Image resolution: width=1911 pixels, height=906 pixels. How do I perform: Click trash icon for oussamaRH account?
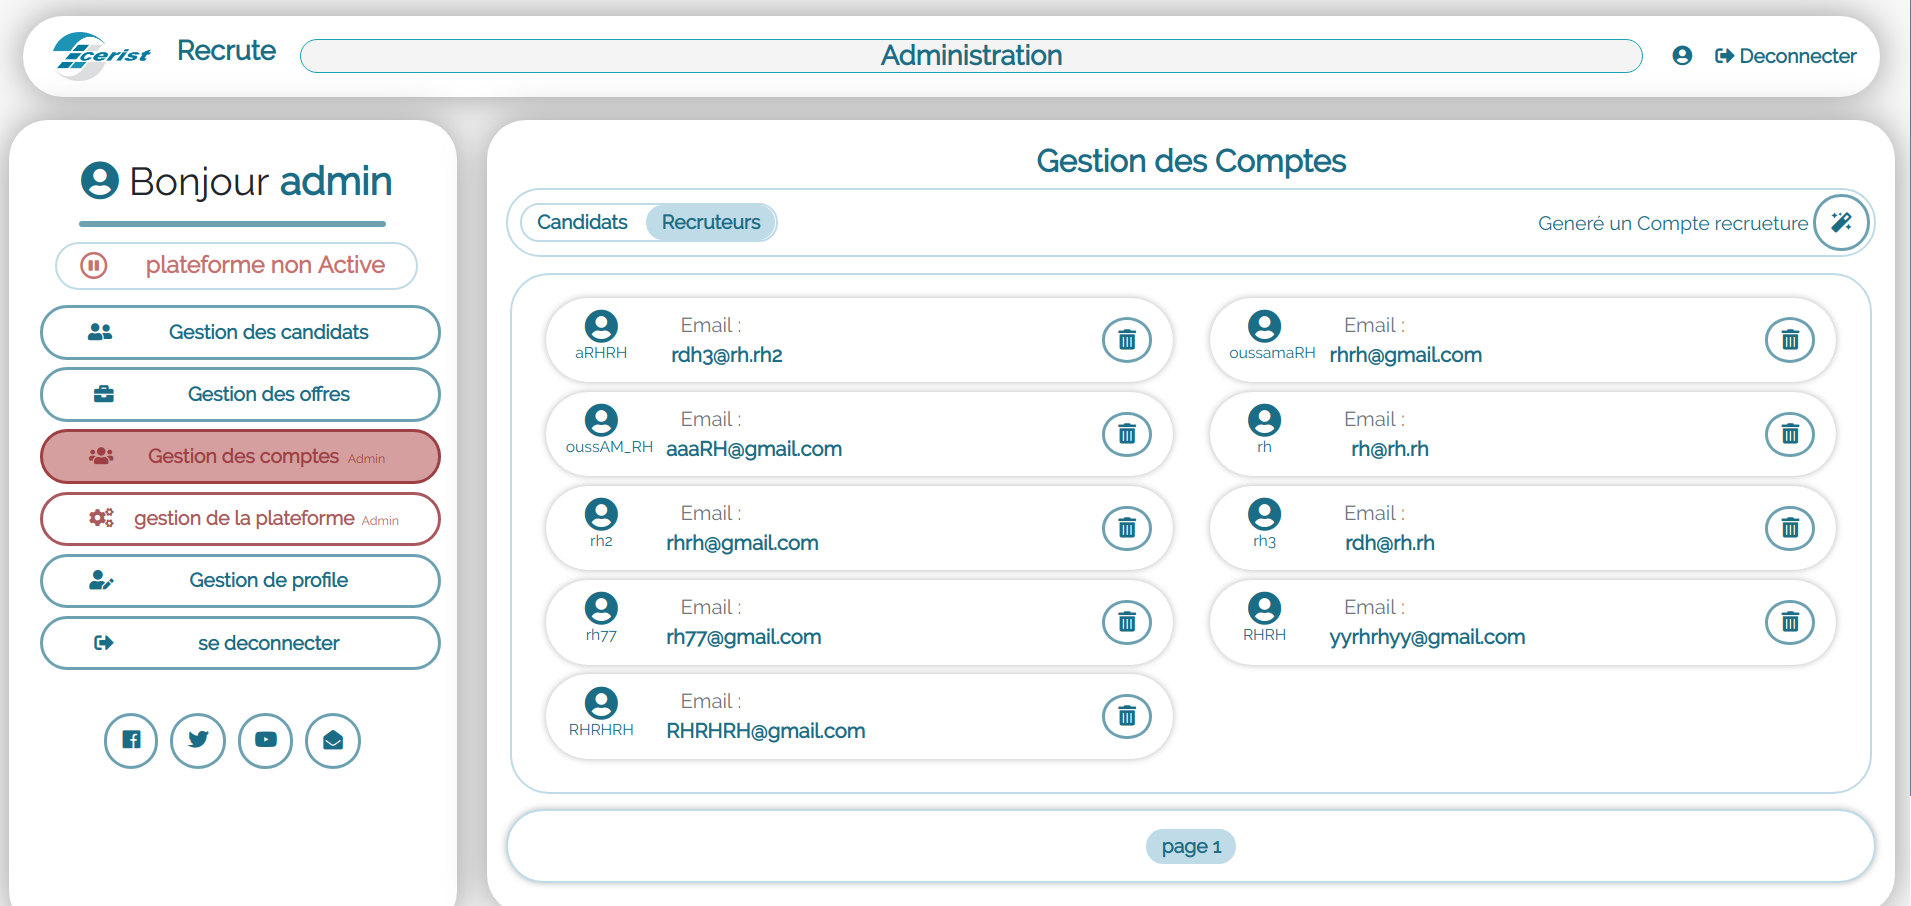pos(1789,340)
